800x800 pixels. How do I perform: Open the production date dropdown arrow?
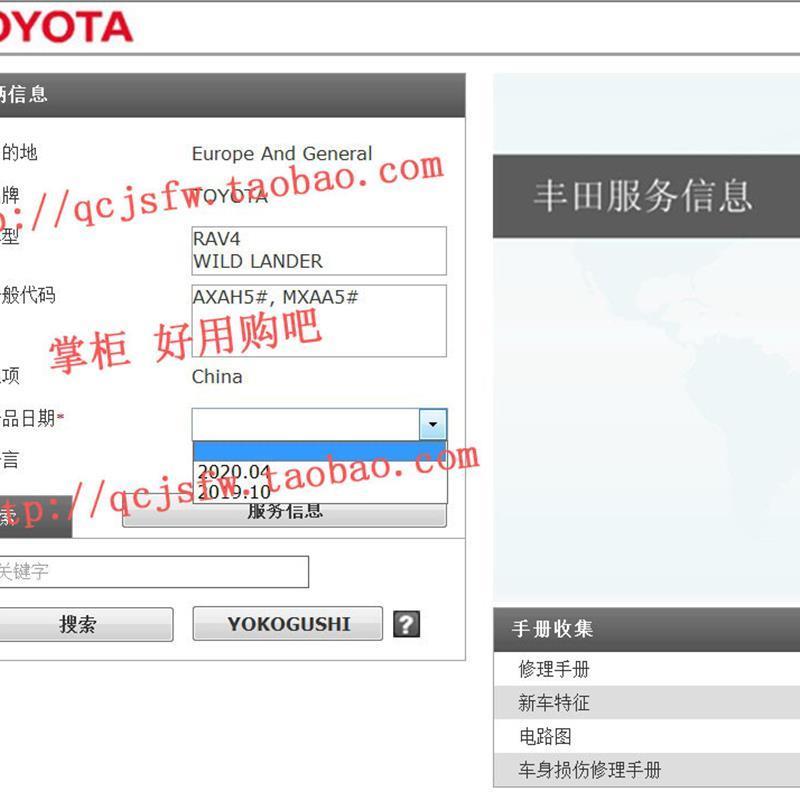click(x=433, y=424)
